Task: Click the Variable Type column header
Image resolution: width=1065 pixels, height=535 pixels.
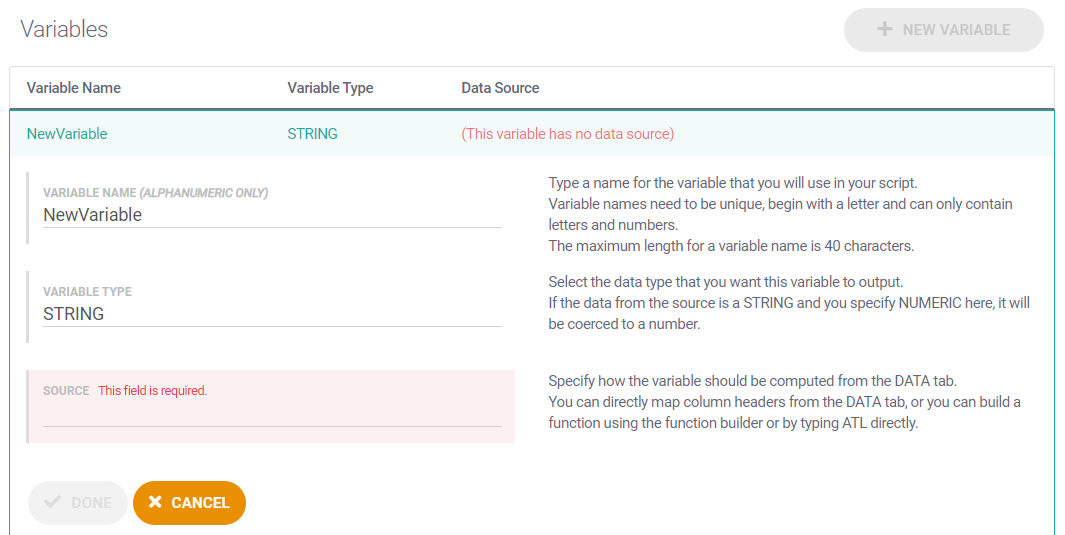Action: click(330, 88)
